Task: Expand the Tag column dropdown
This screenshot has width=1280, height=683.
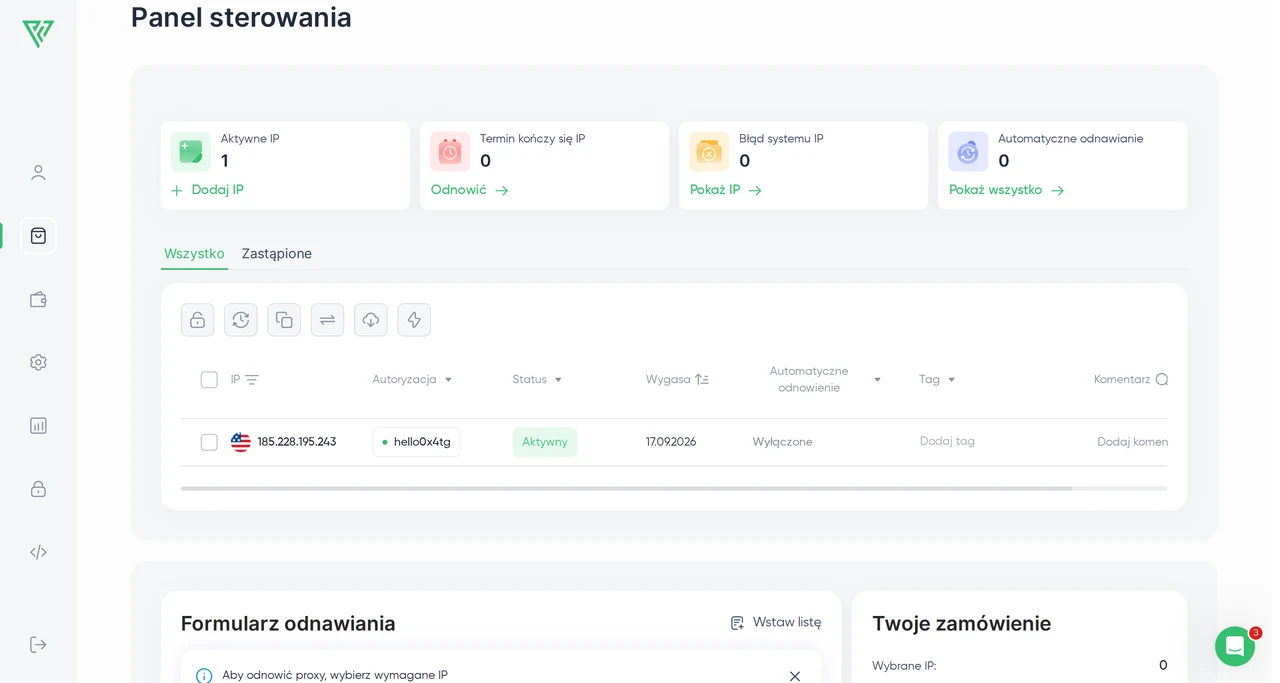Action: tap(951, 380)
